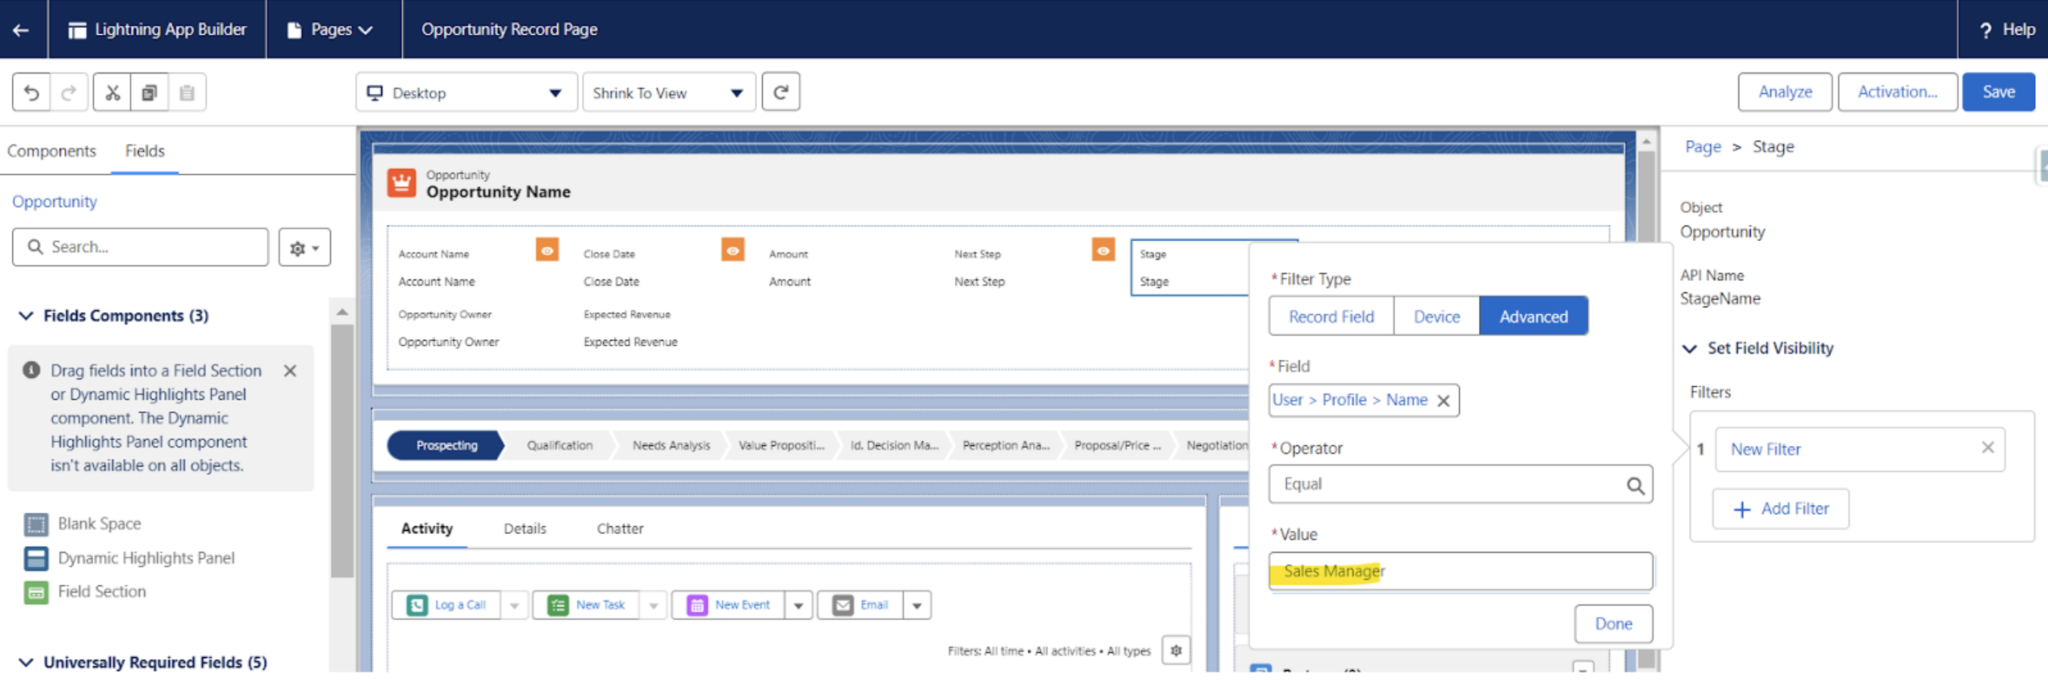
Task: Click the left panel vertical scrollbar
Action: tap(342, 450)
